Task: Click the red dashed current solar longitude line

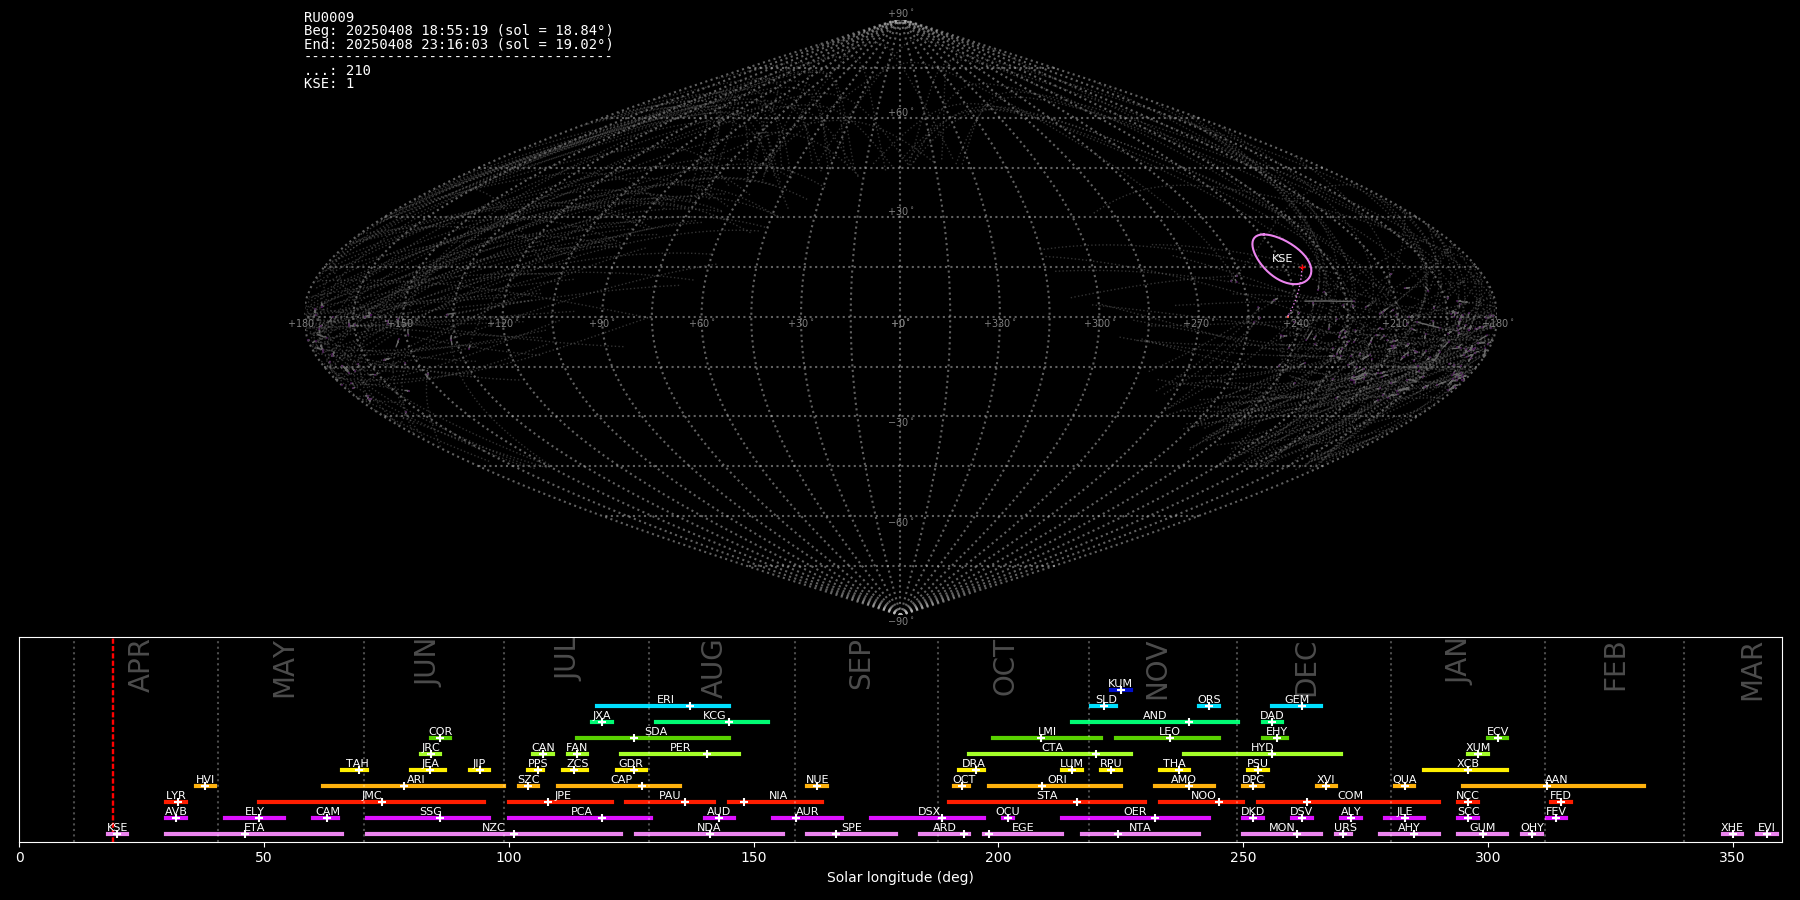Action: pyautogui.click(x=113, y=740)
